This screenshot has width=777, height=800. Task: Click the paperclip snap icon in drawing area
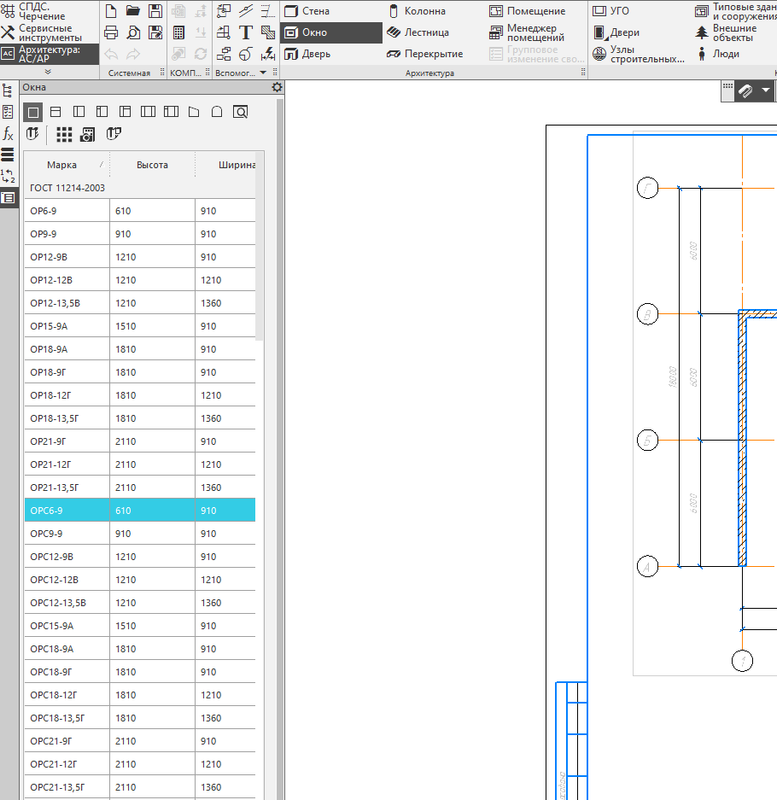(745, 91)
